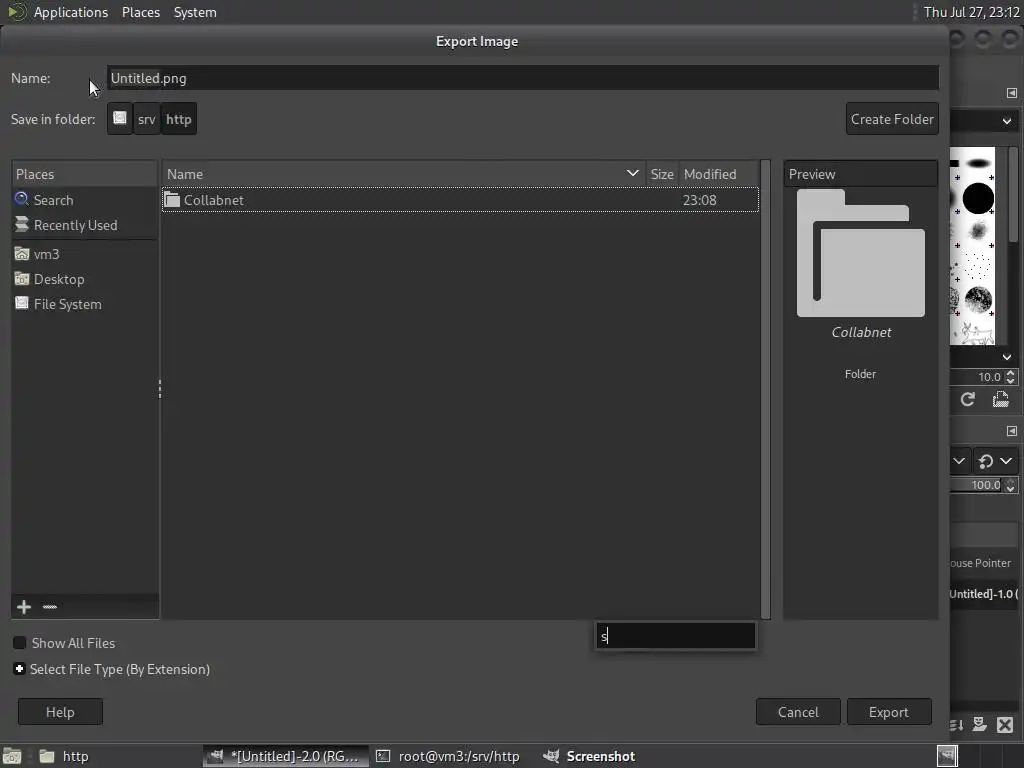Click the distribution logo in top panel
This screenshot has height=768, width=1024.
16,12
